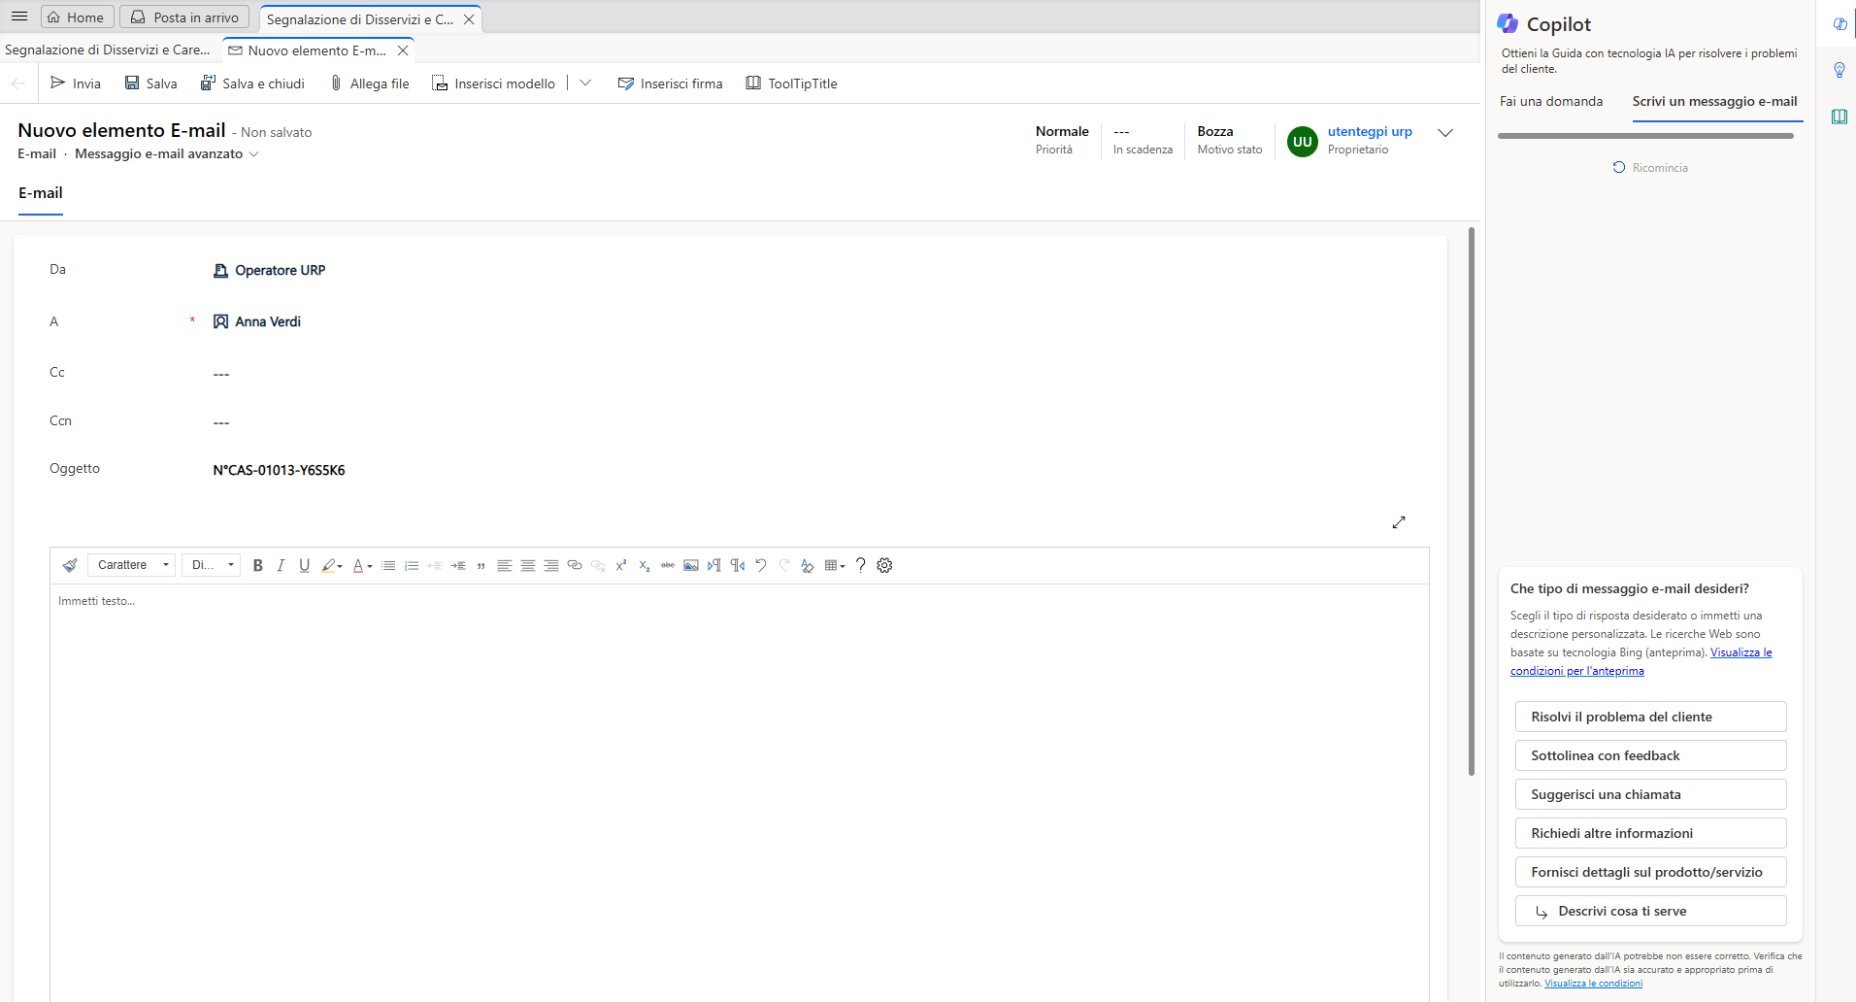Open the Posta in arrivo tab
Viewport: 1856px width, 1002px height.
pyautogui.click(x=184, y=16)
